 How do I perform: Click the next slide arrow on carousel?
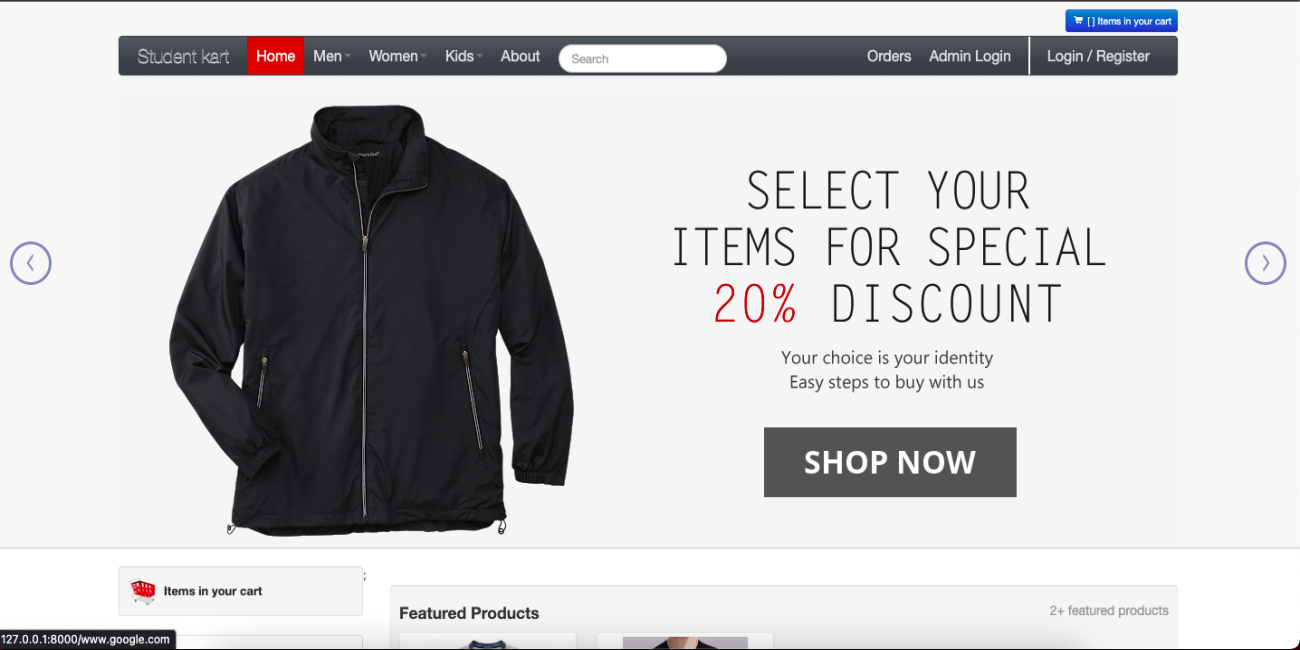point(1265,263)
